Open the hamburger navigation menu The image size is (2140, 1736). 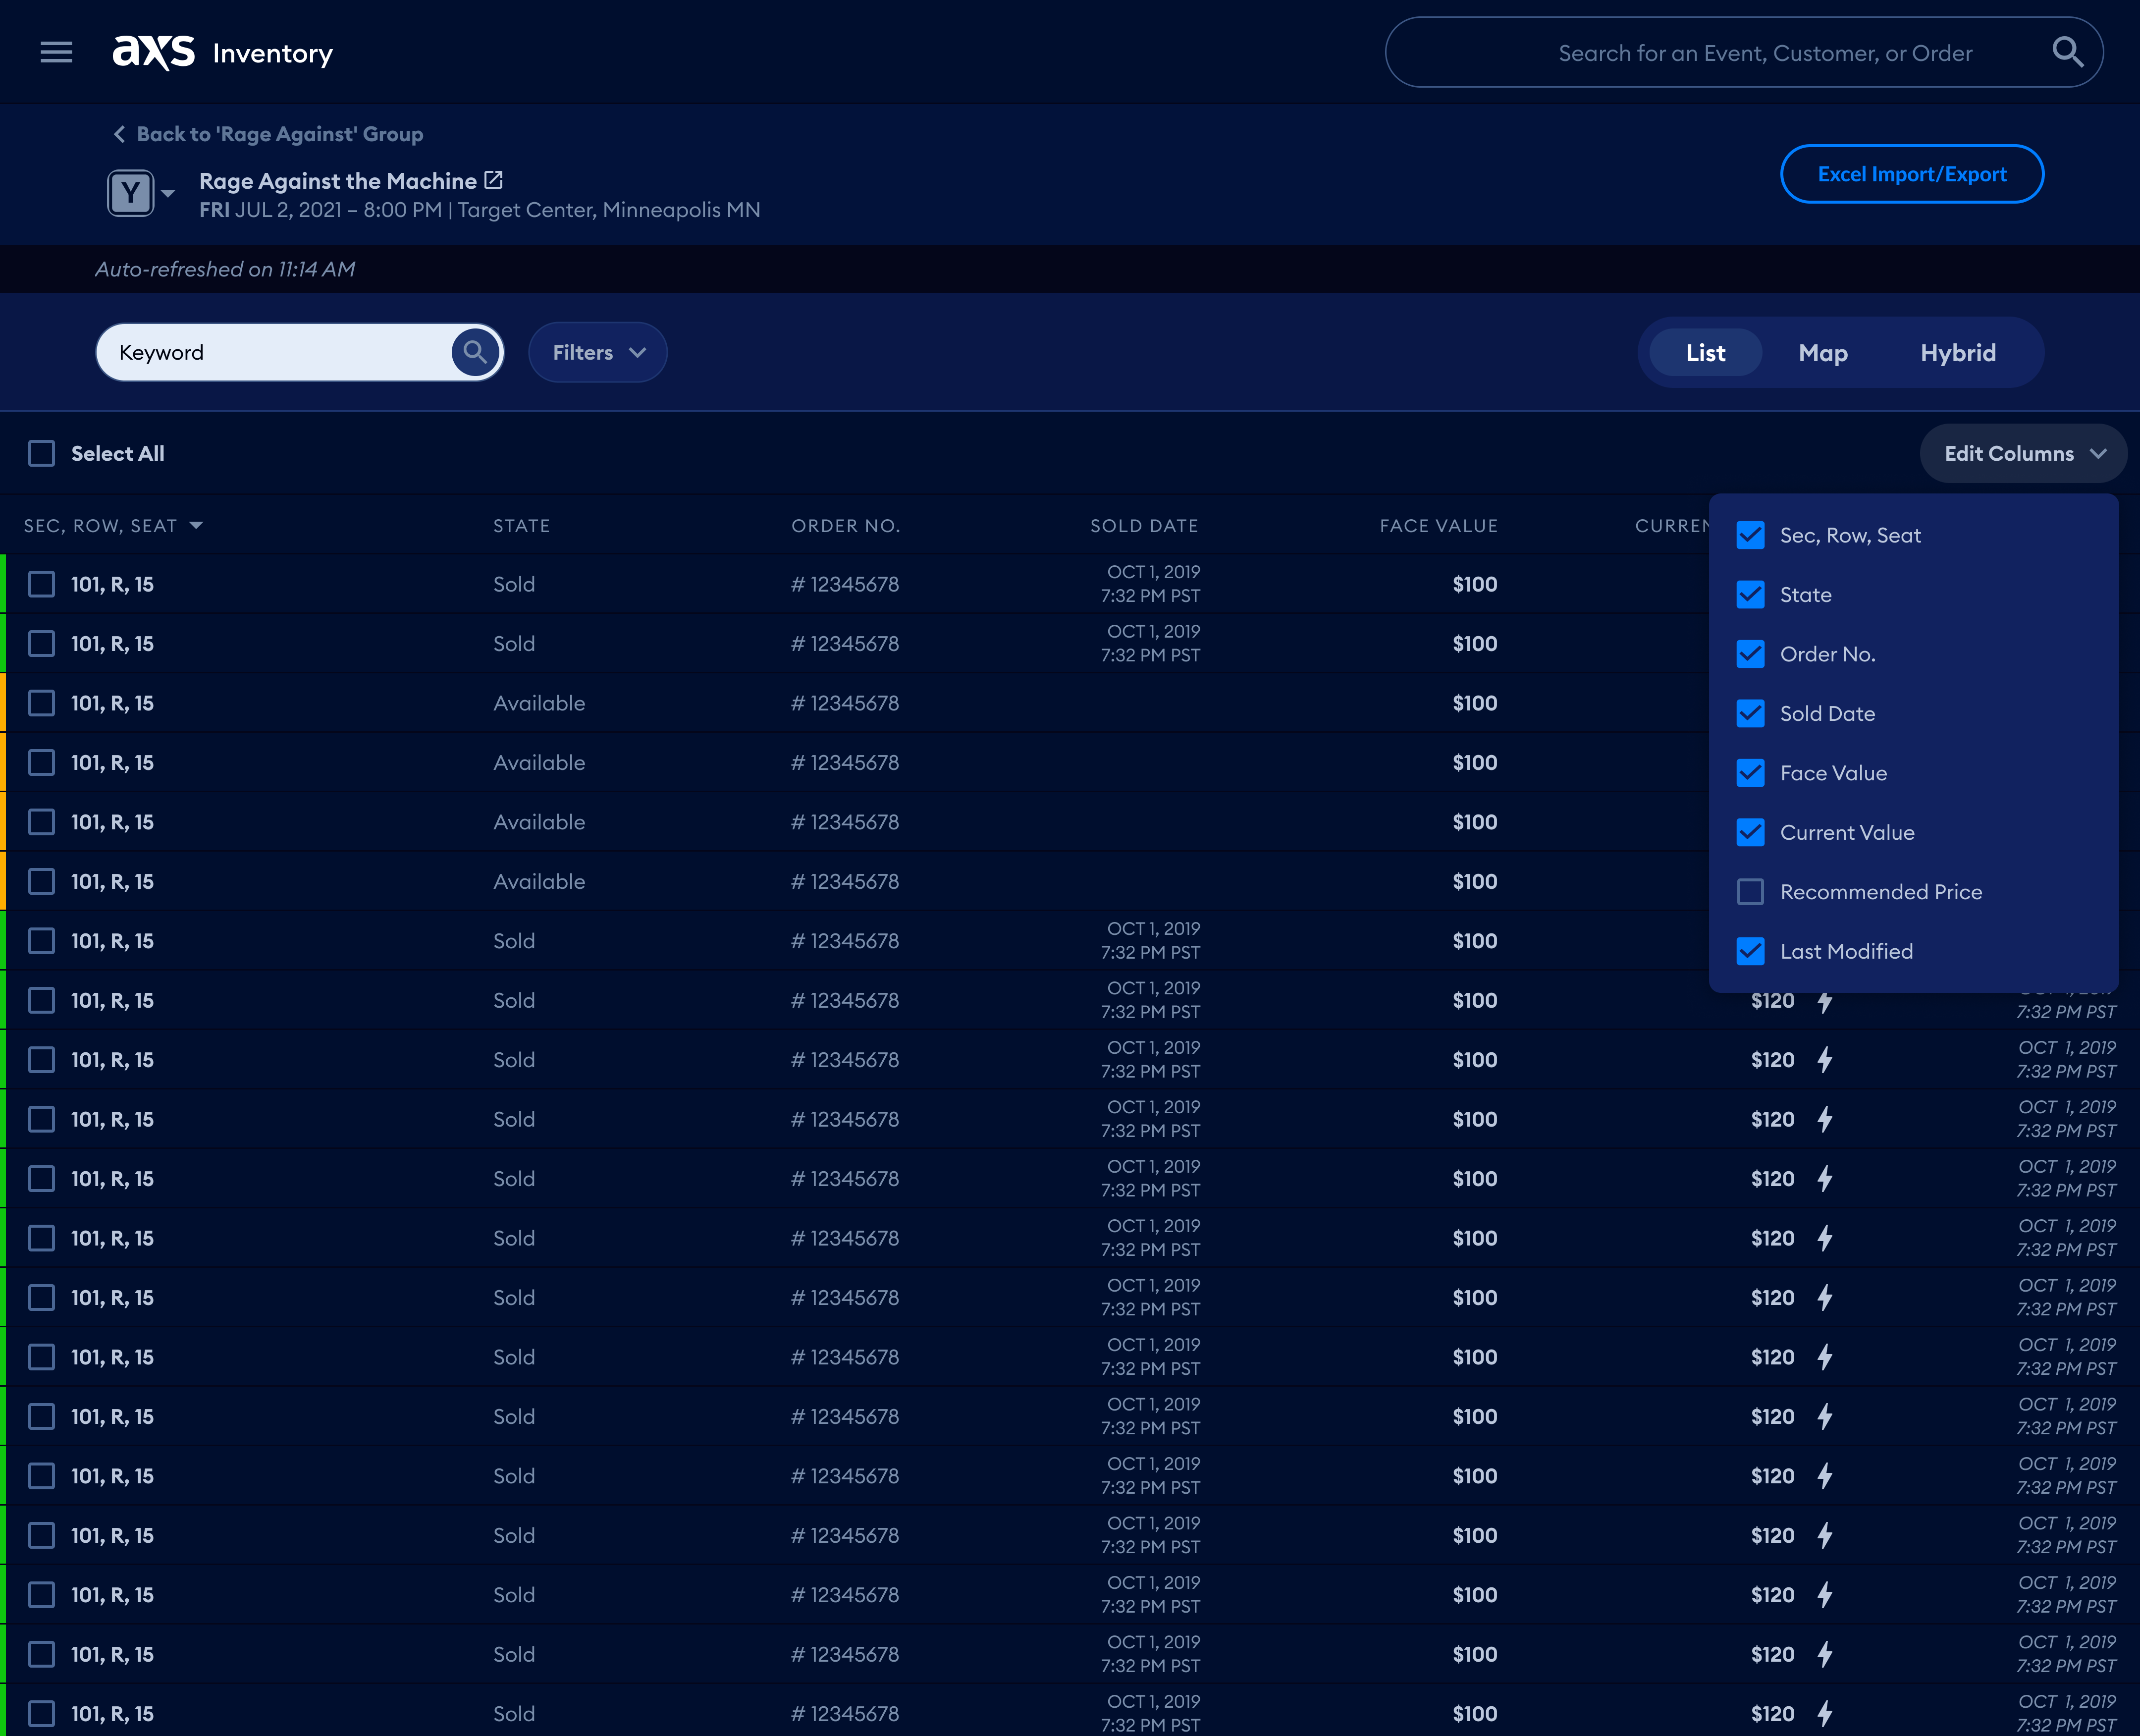[x=57, y=52]
